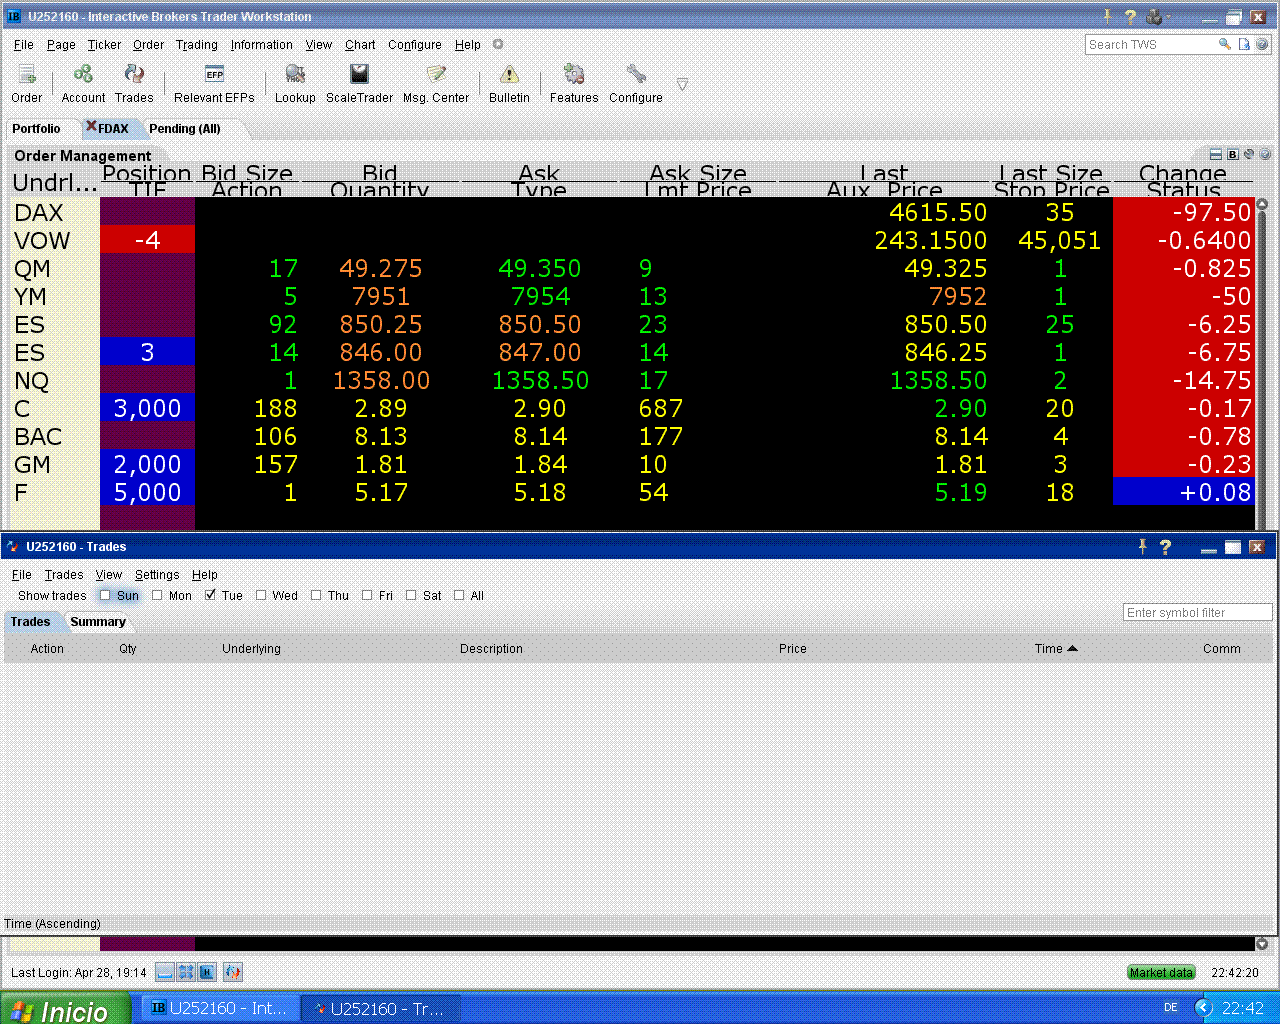Click the Search TWS field
The image size is (1280, 1024).
tap(1150, 44)
